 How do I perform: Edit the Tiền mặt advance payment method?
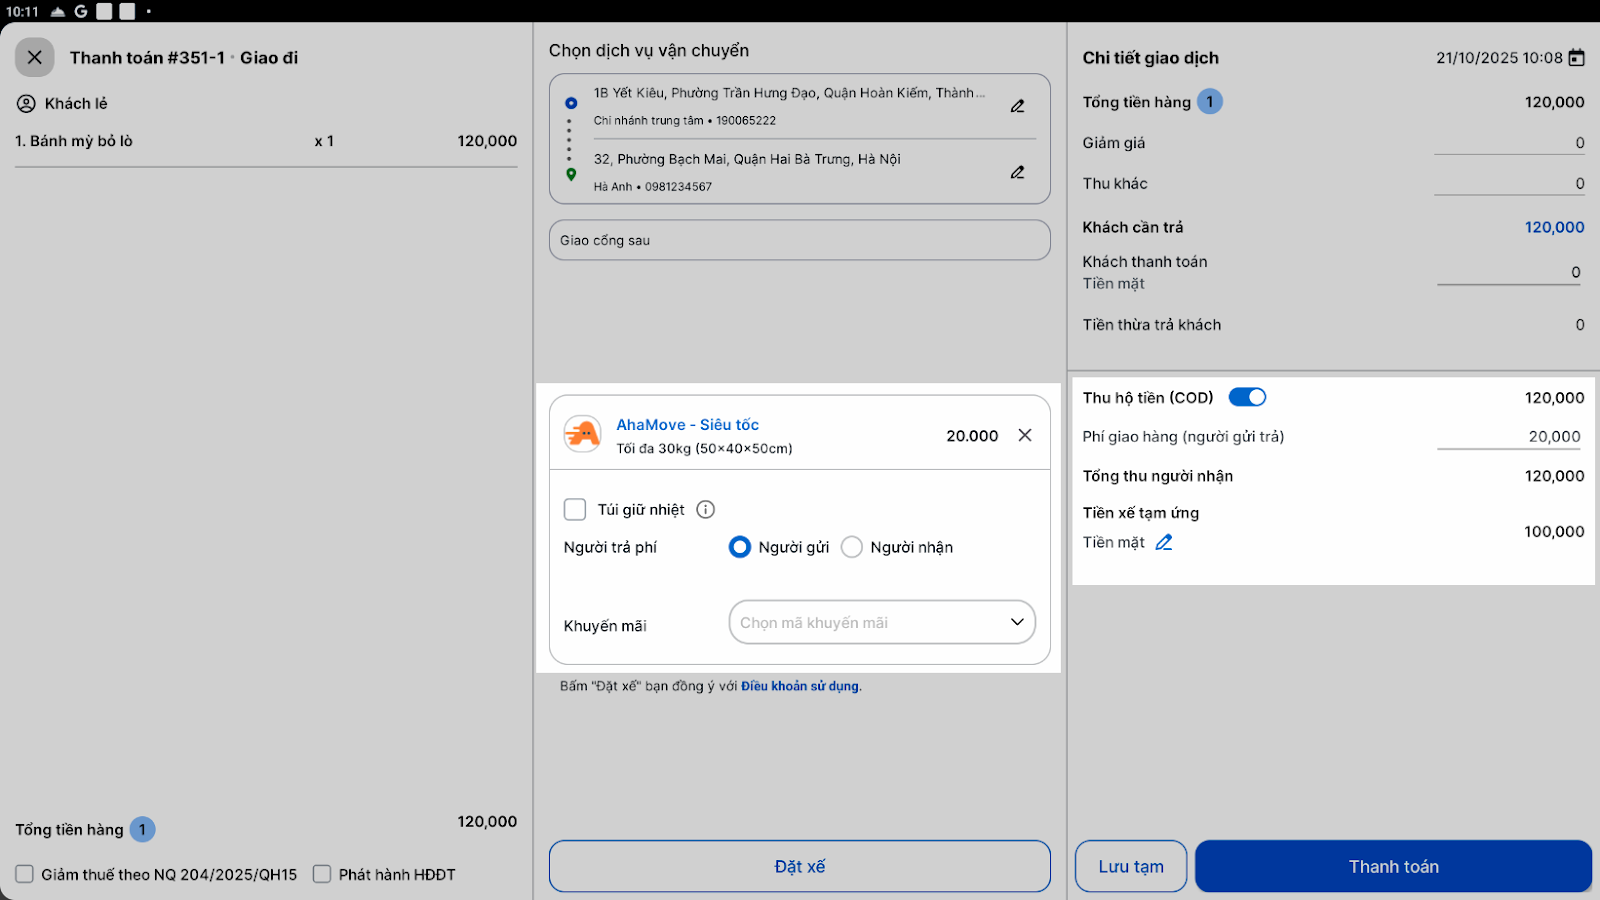tap(1164, 542)
